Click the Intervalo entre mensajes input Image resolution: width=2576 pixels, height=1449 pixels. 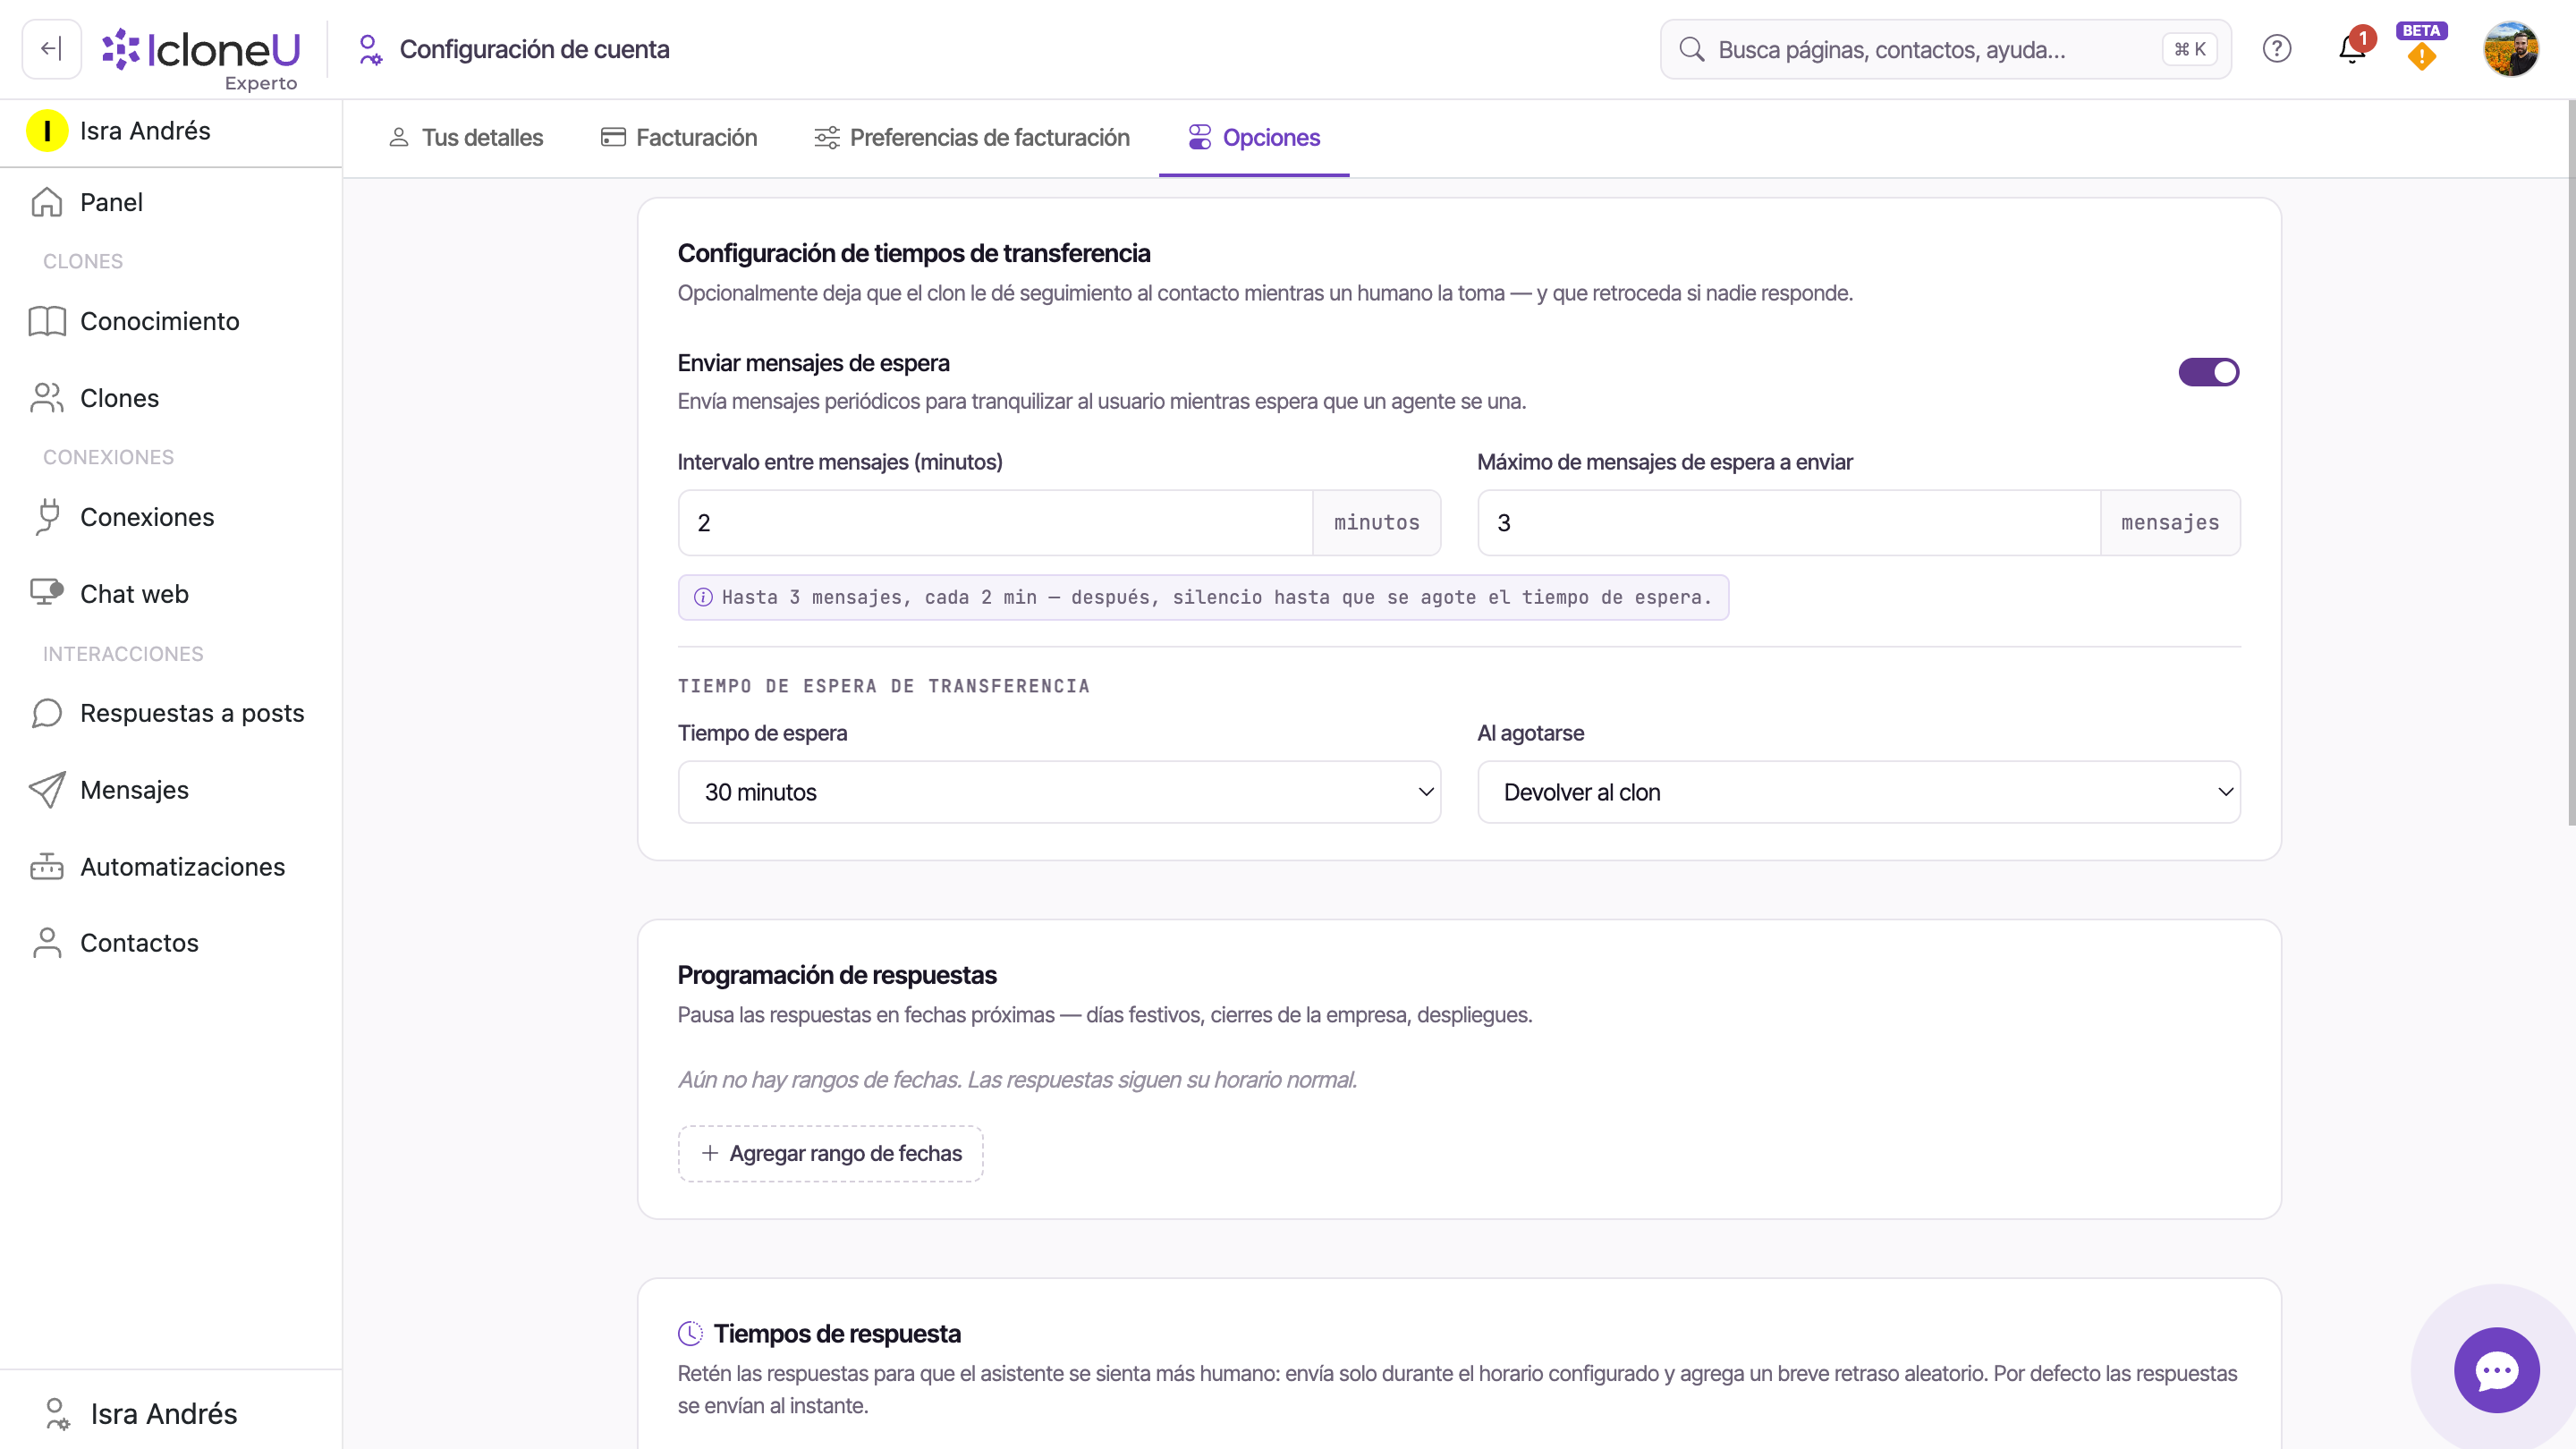[995, 523]
